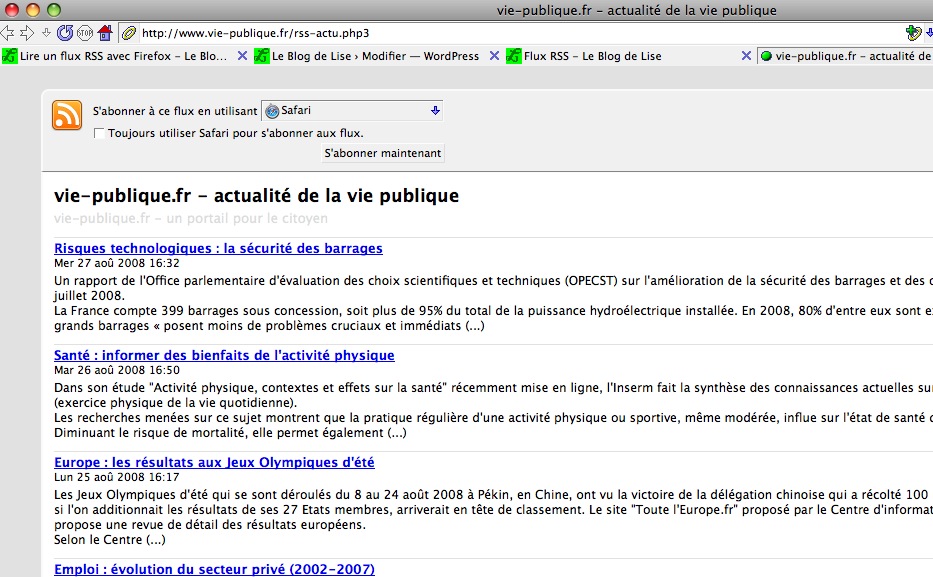Click the add bookmark icon in address bar
This screenshot has width=933, height=577.
(x=912, y=33)
